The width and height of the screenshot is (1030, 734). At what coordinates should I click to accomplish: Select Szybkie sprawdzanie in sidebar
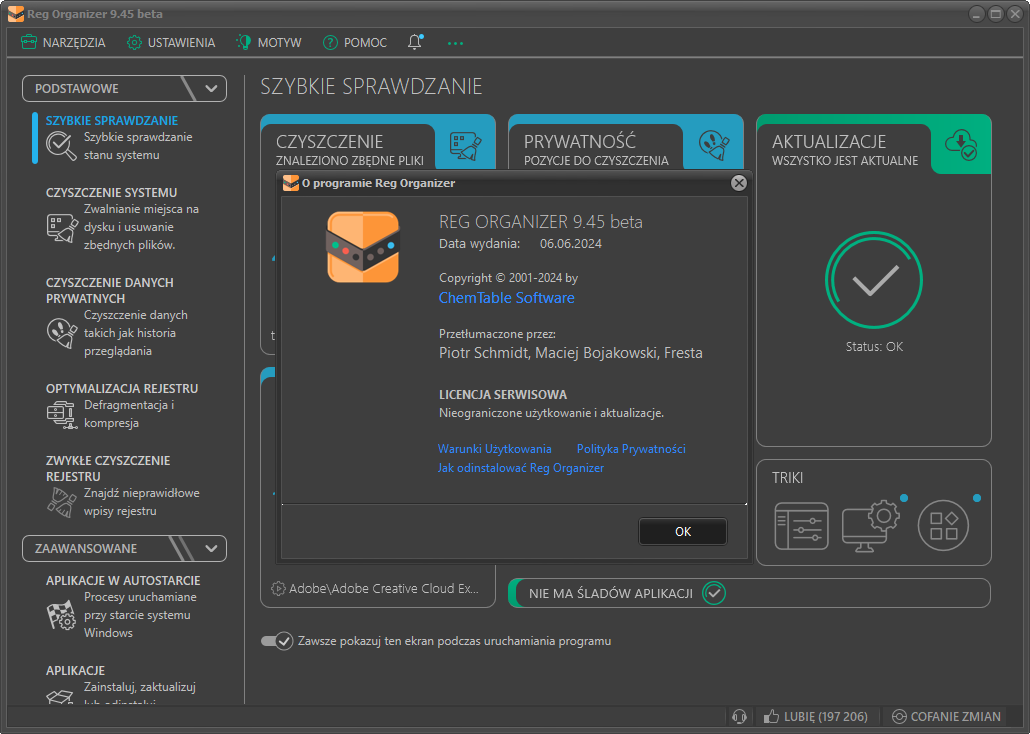[x=112, y=120]
